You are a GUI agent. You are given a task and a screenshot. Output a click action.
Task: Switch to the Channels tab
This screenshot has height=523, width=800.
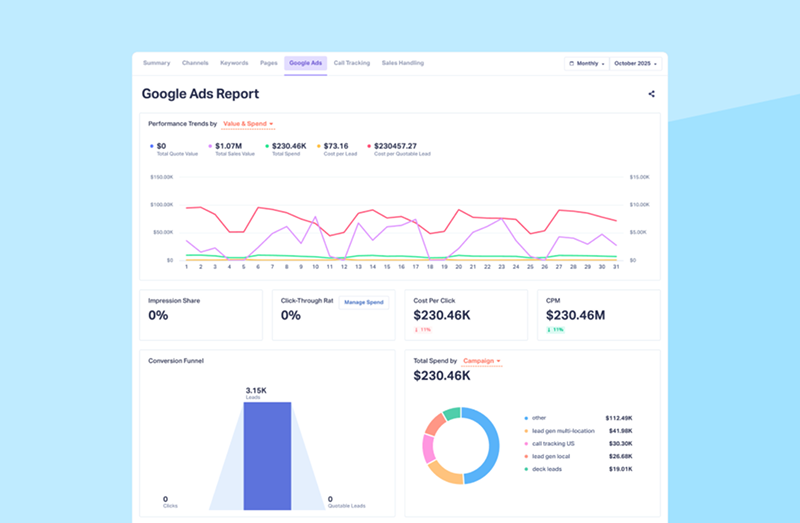pyautogui.click(x=195, y=63)
